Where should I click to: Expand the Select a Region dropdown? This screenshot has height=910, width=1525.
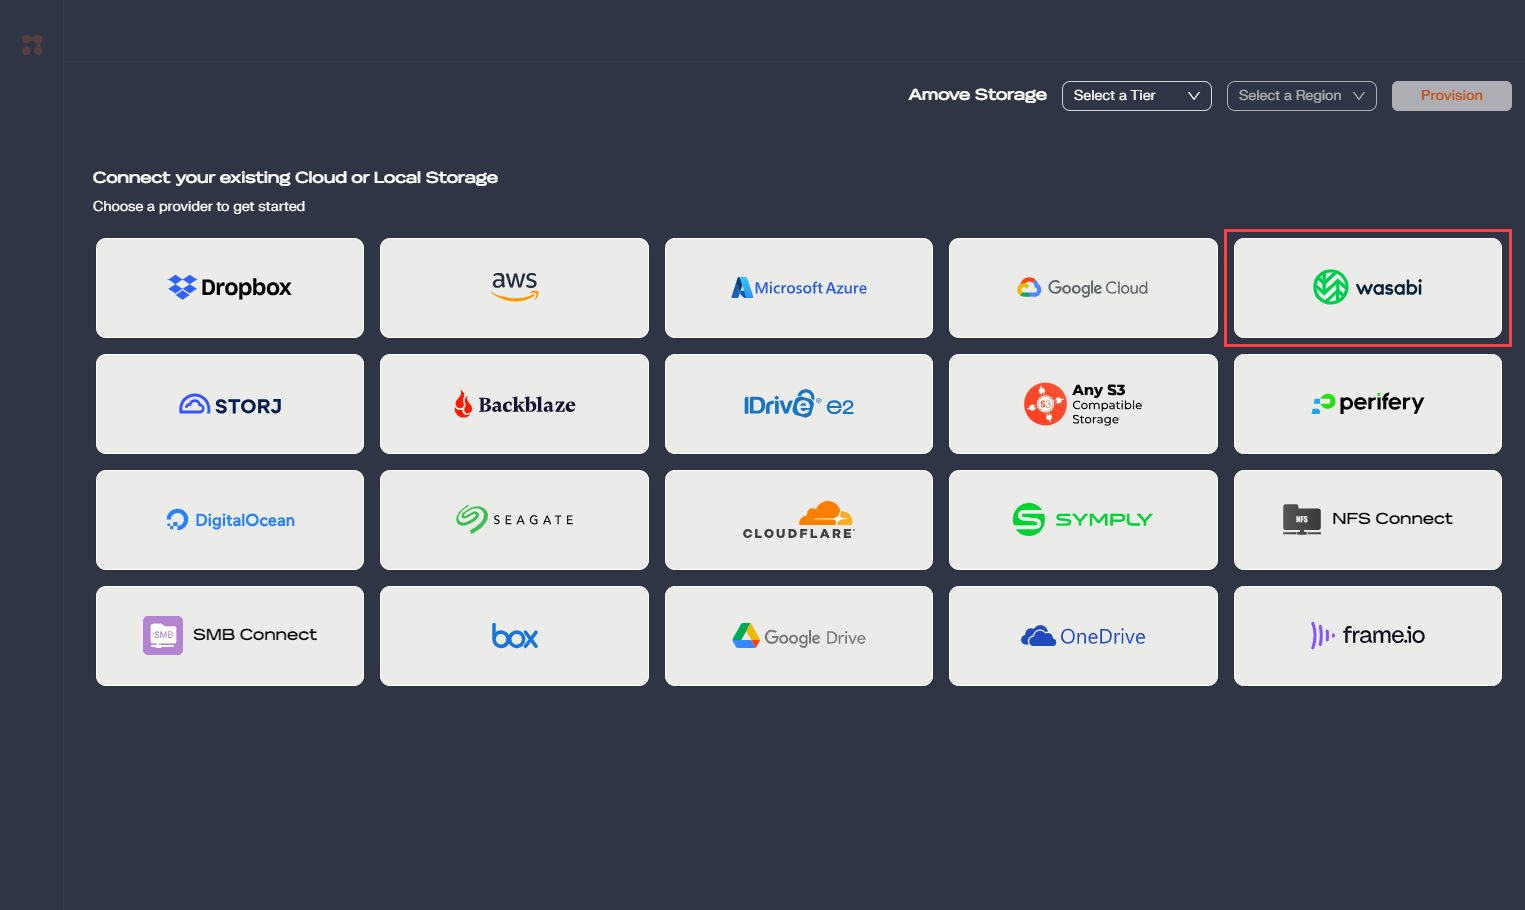coord(1301,96)
